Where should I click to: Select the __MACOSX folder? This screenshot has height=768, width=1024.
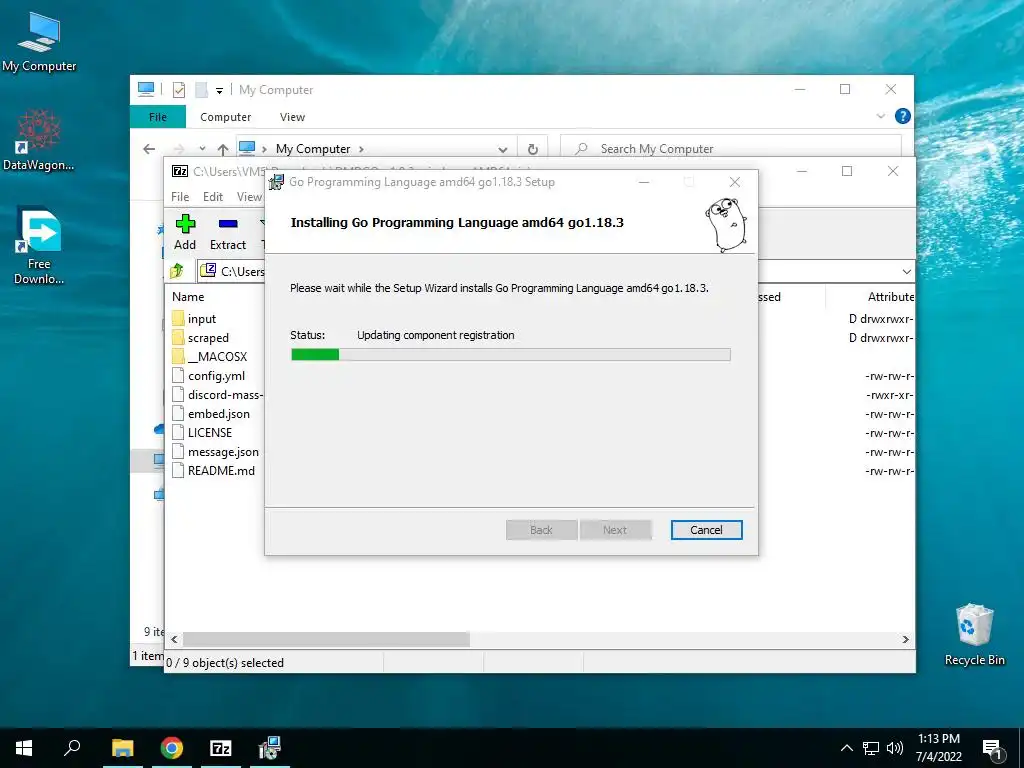pos(217,357)
